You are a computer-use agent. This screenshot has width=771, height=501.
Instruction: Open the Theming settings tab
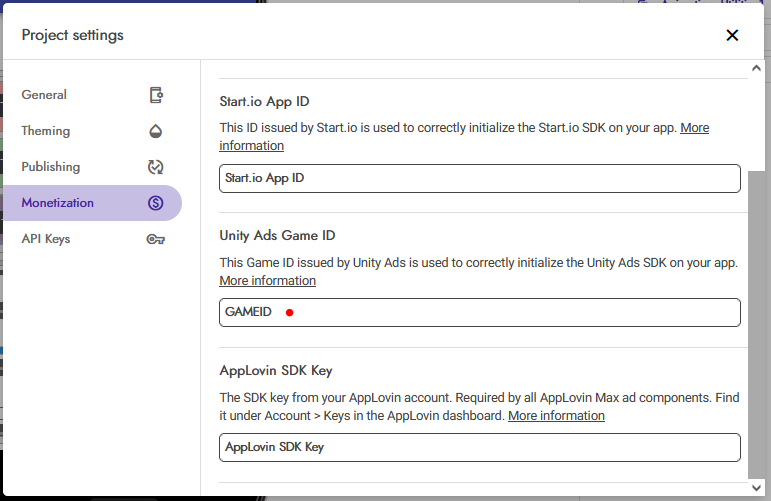[x=92, y=131]
